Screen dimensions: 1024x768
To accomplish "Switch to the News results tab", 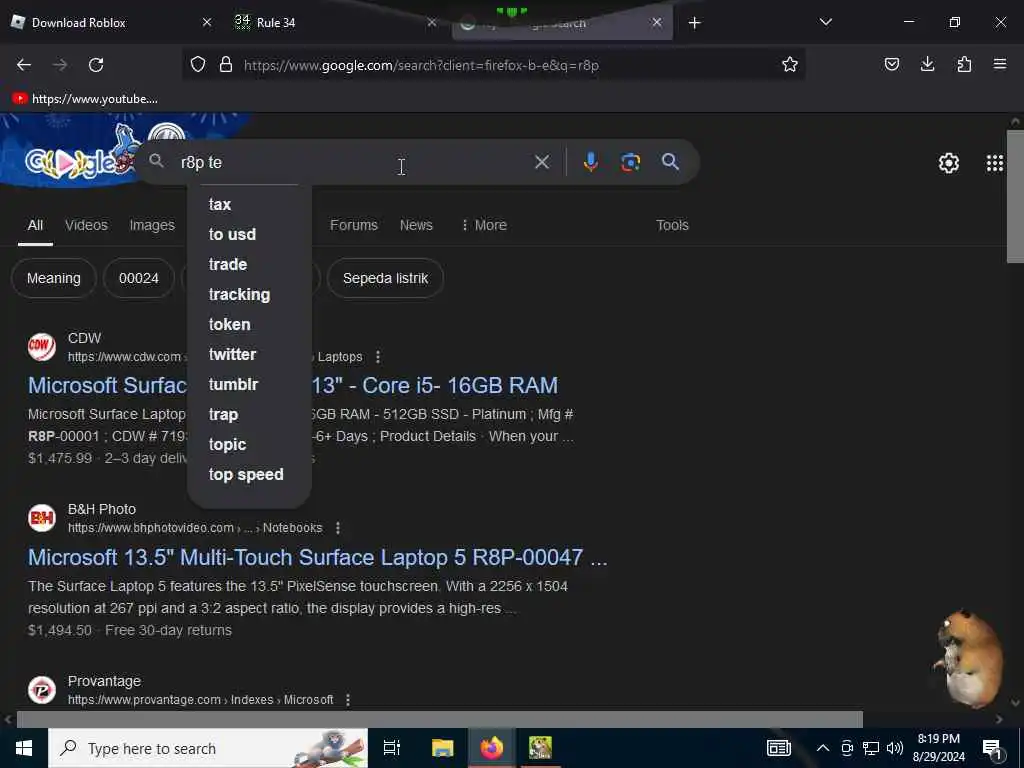I will [x=416, y=225].
